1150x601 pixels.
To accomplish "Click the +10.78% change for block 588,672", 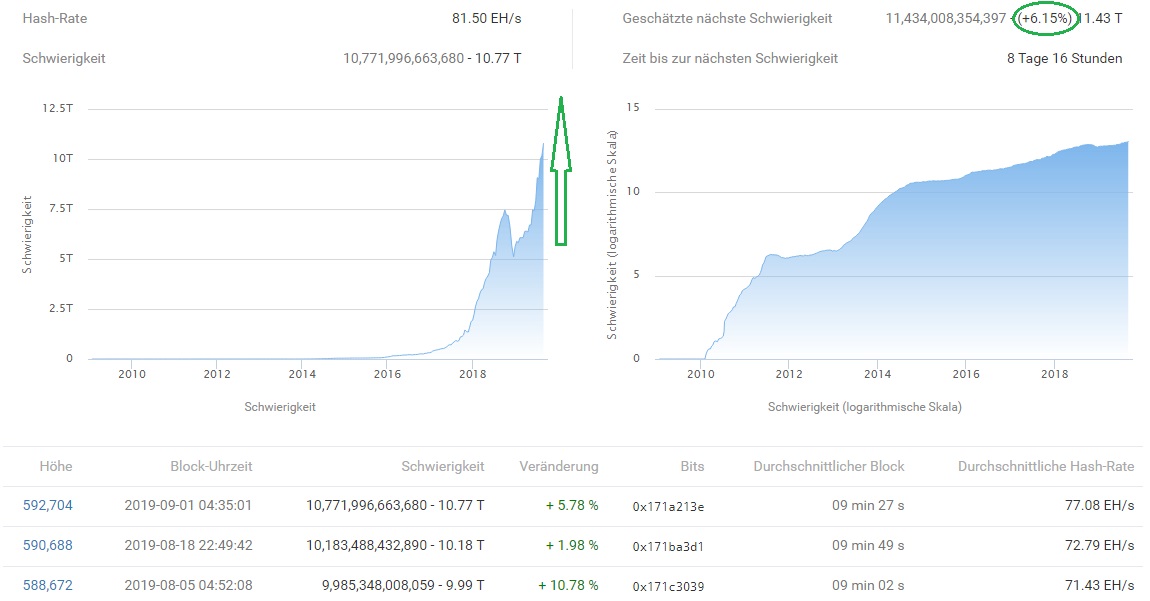I will (566, 585).
